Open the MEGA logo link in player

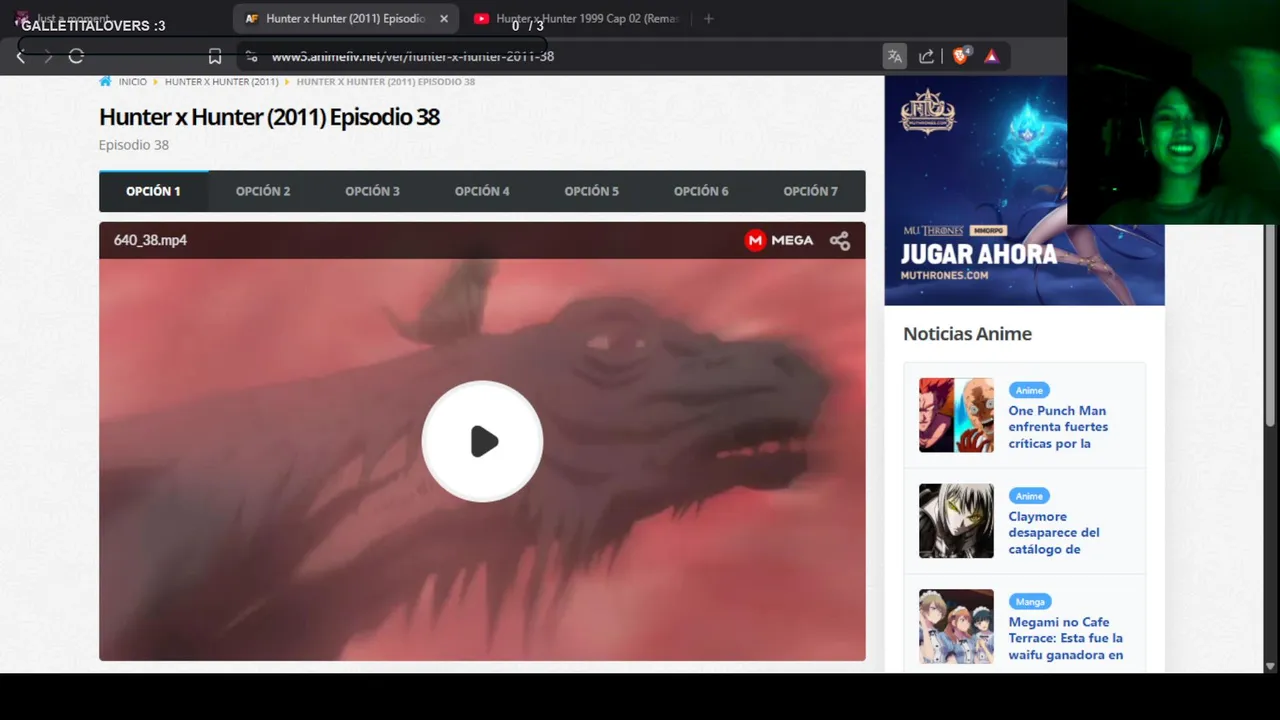779,240
